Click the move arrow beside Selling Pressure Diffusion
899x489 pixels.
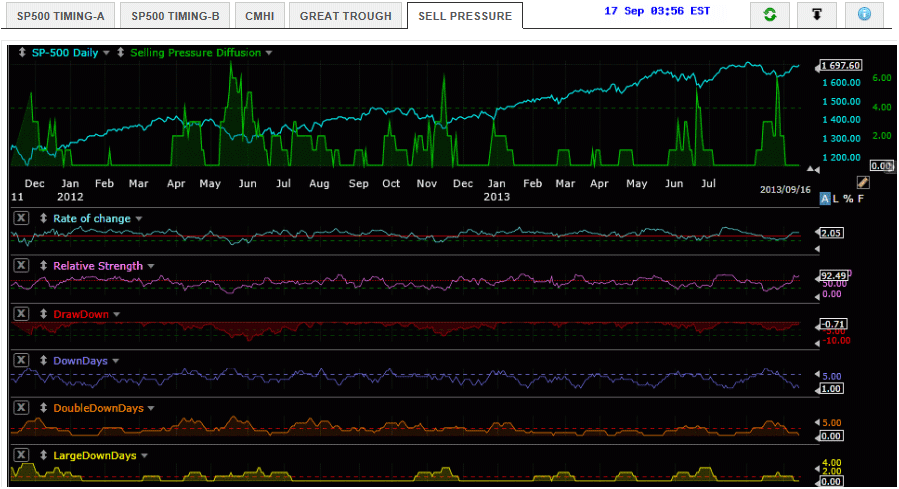[120, 52]
